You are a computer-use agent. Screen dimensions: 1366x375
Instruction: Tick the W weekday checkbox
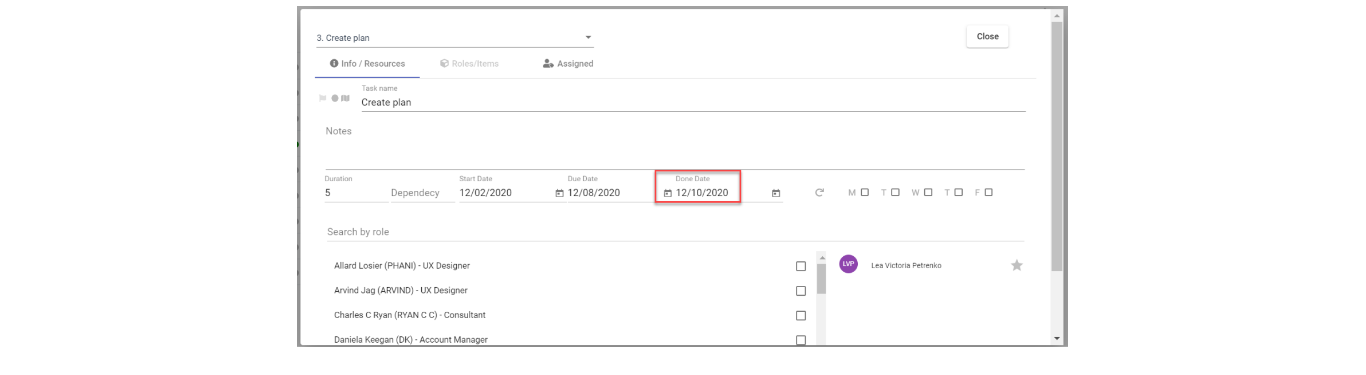[x=928, y=192]
